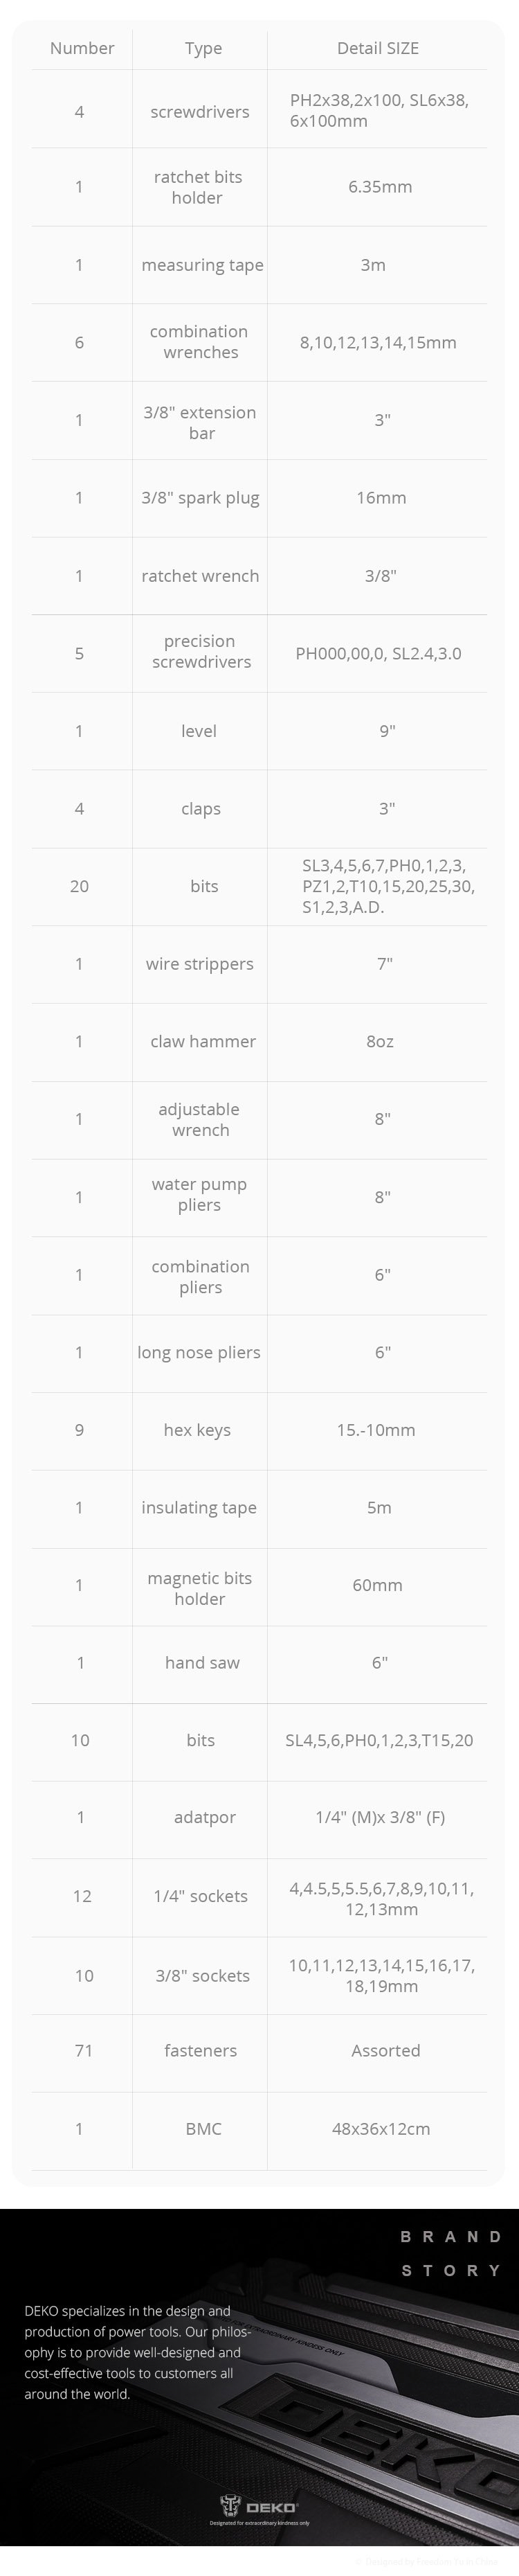
Task: Click the '1/4" sockets' type cell
Action: (200, 1896)
